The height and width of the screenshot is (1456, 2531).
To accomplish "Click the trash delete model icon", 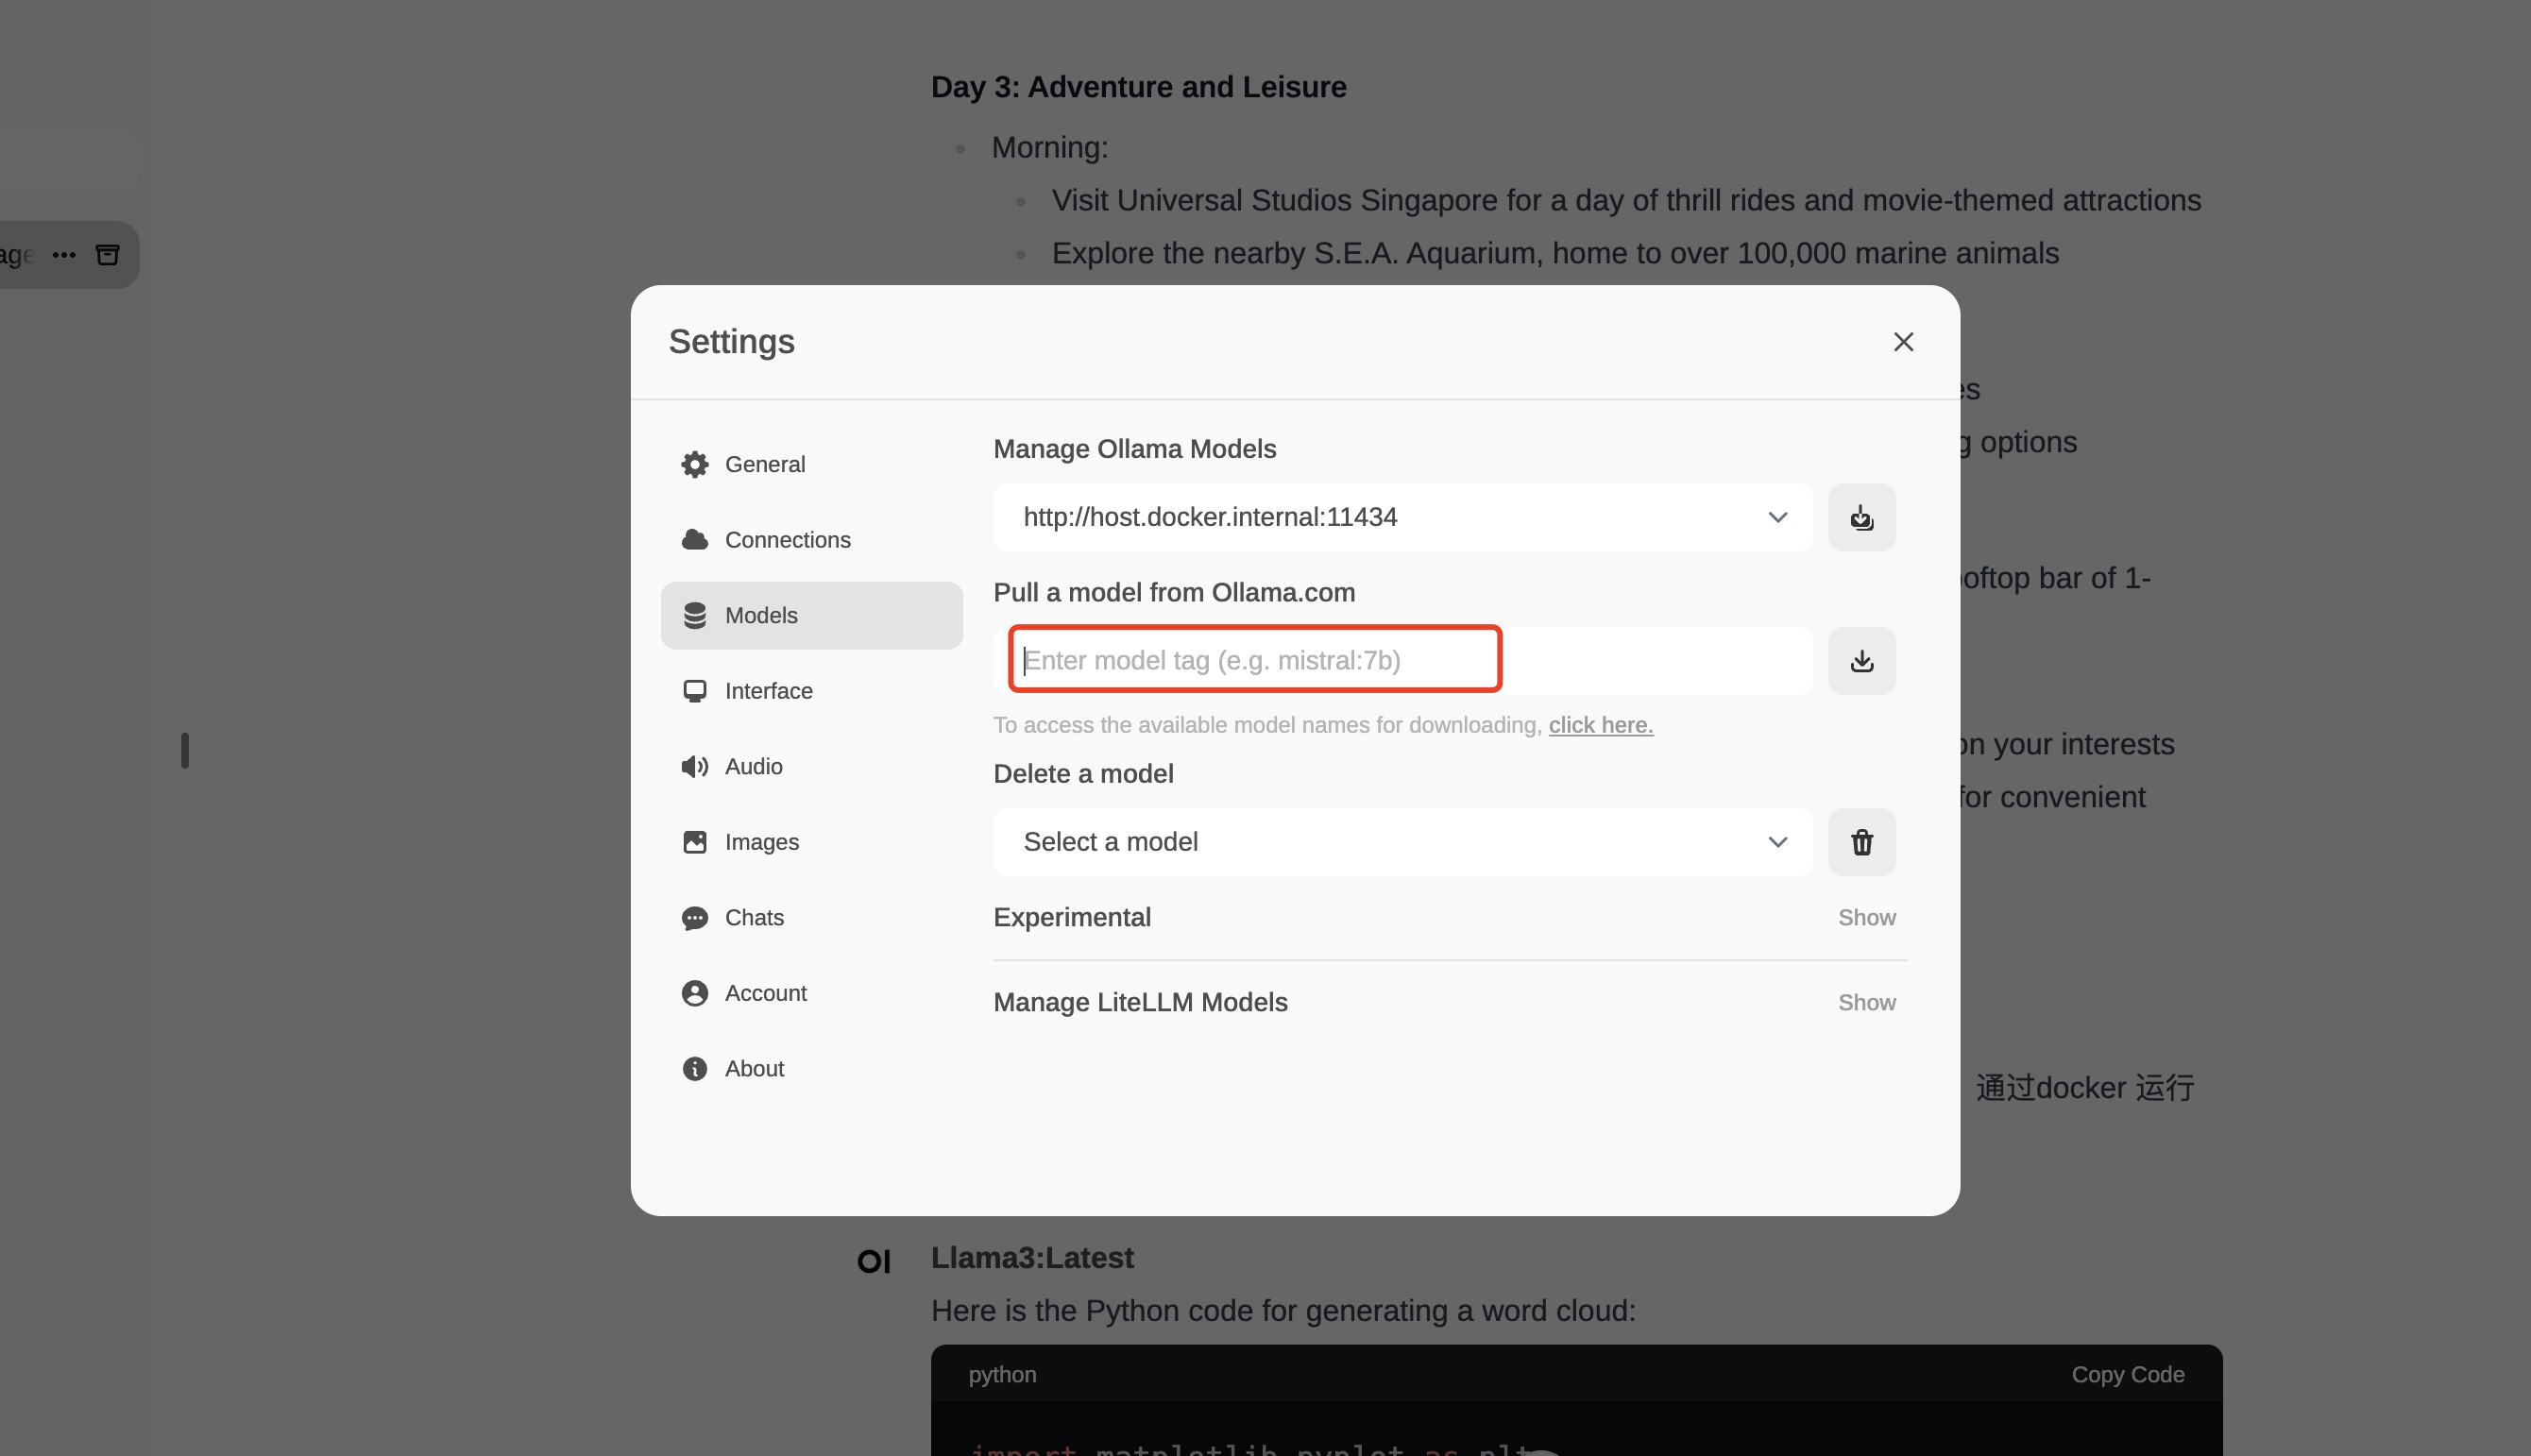I will [x=1861, y=842].
